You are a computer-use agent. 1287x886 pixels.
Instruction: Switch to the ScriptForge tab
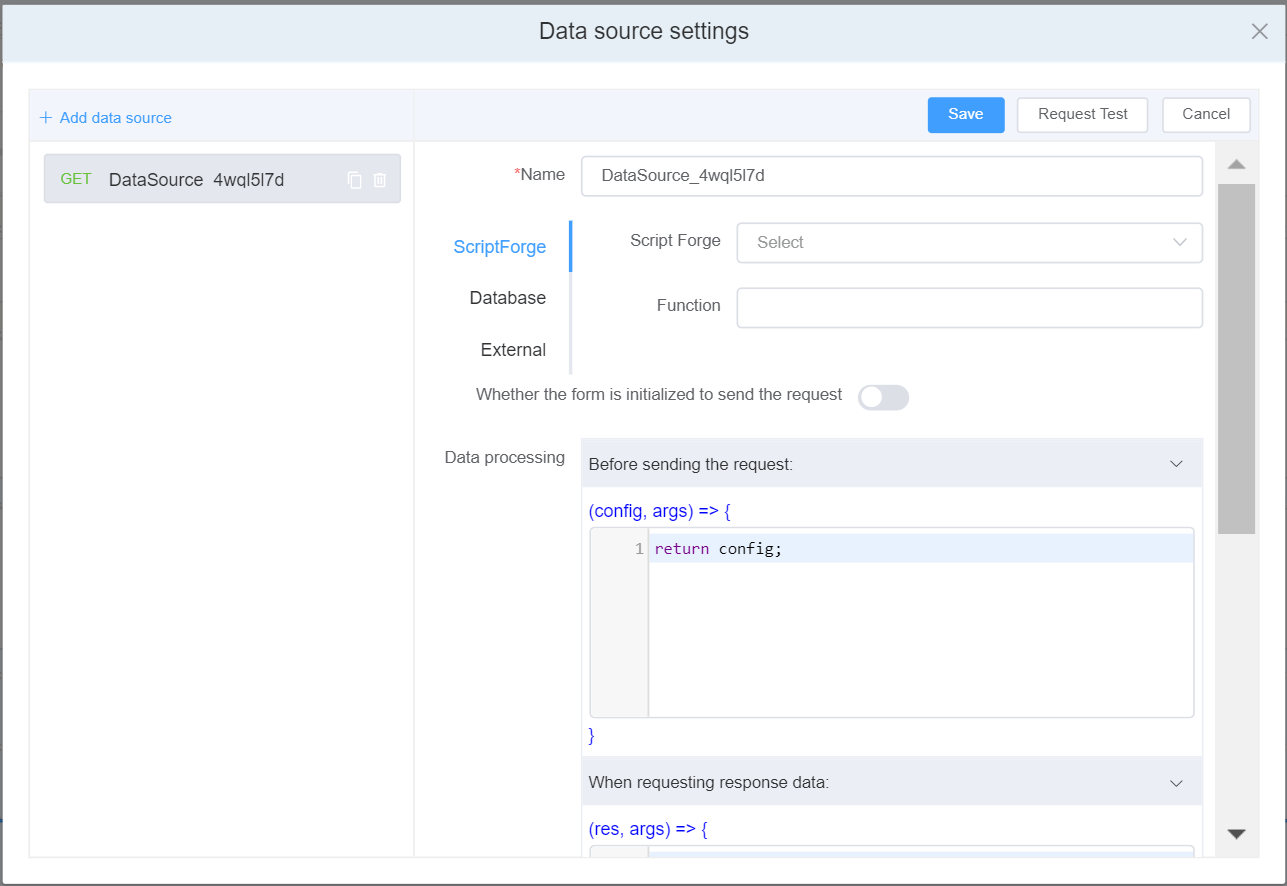(x=500, y=247)
